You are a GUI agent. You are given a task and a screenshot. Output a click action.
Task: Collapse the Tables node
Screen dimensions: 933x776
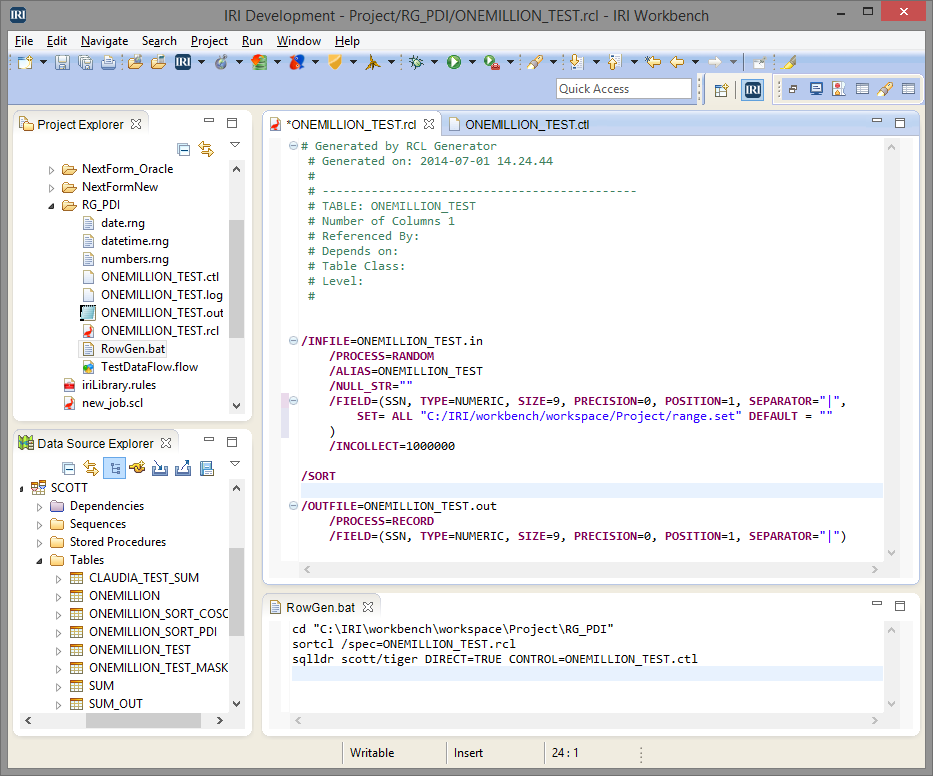(40, 561)
